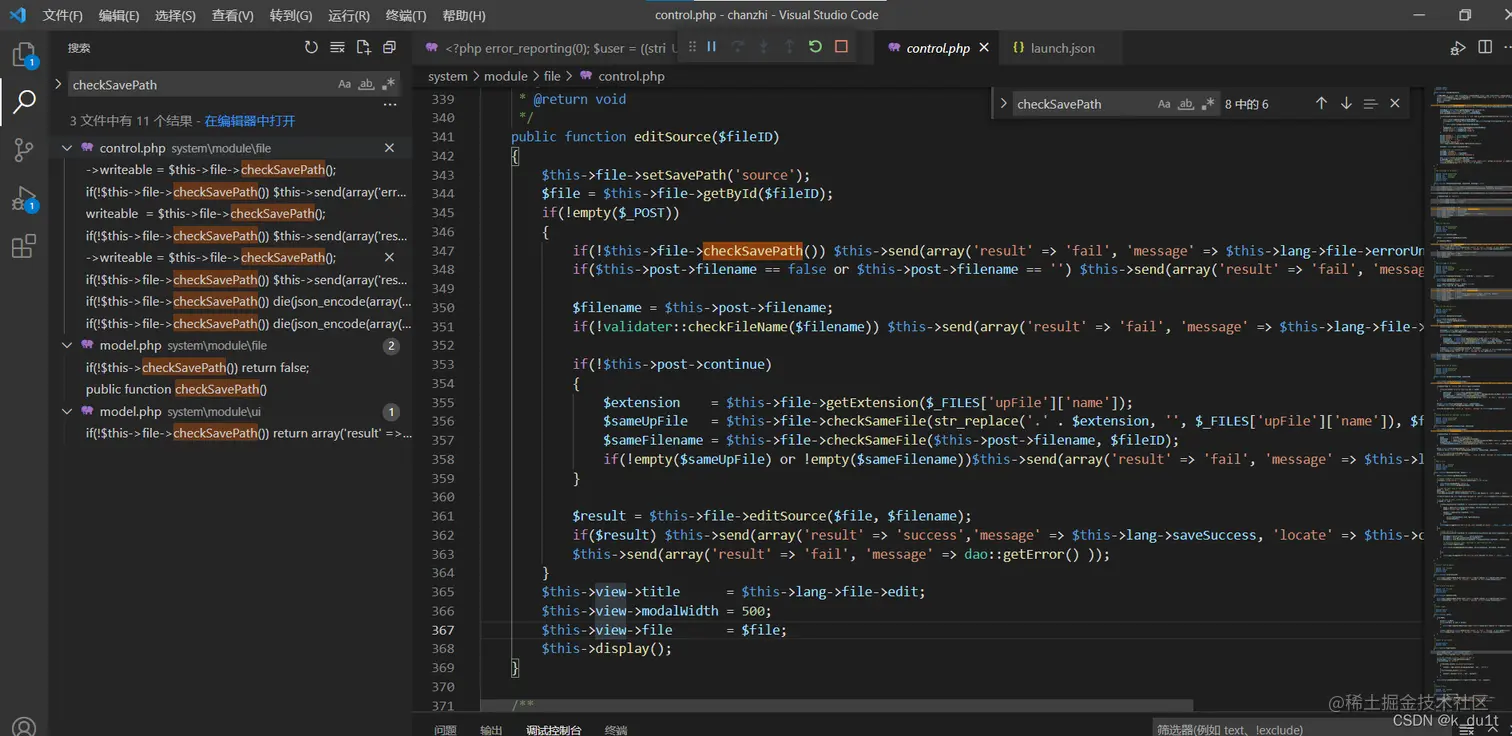The height and width of the screenshot is (736, 1512).
Task: Collapse control.php results in search tree
Action: click(x=67, y=148)
